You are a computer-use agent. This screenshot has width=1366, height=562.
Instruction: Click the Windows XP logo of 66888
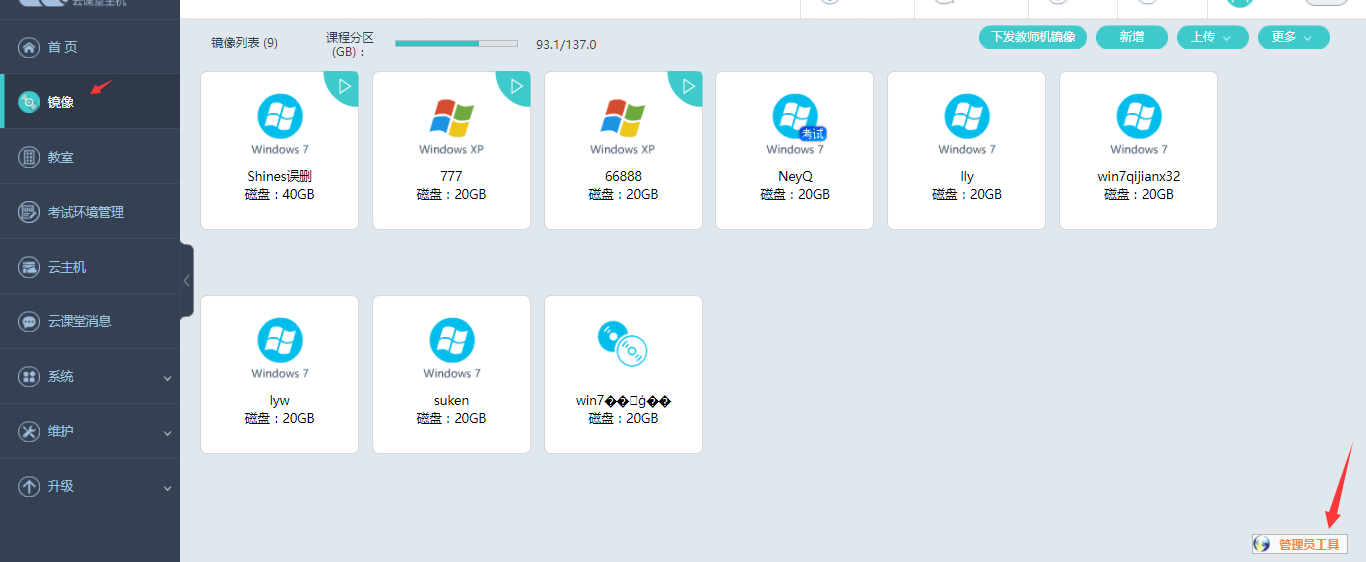pyautogui.click(x=623, y=117)
